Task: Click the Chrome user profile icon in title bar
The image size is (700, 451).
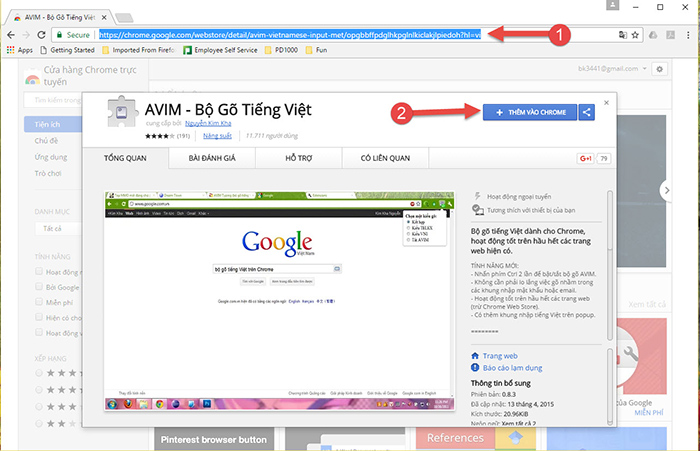Action: tap(612, 5)
